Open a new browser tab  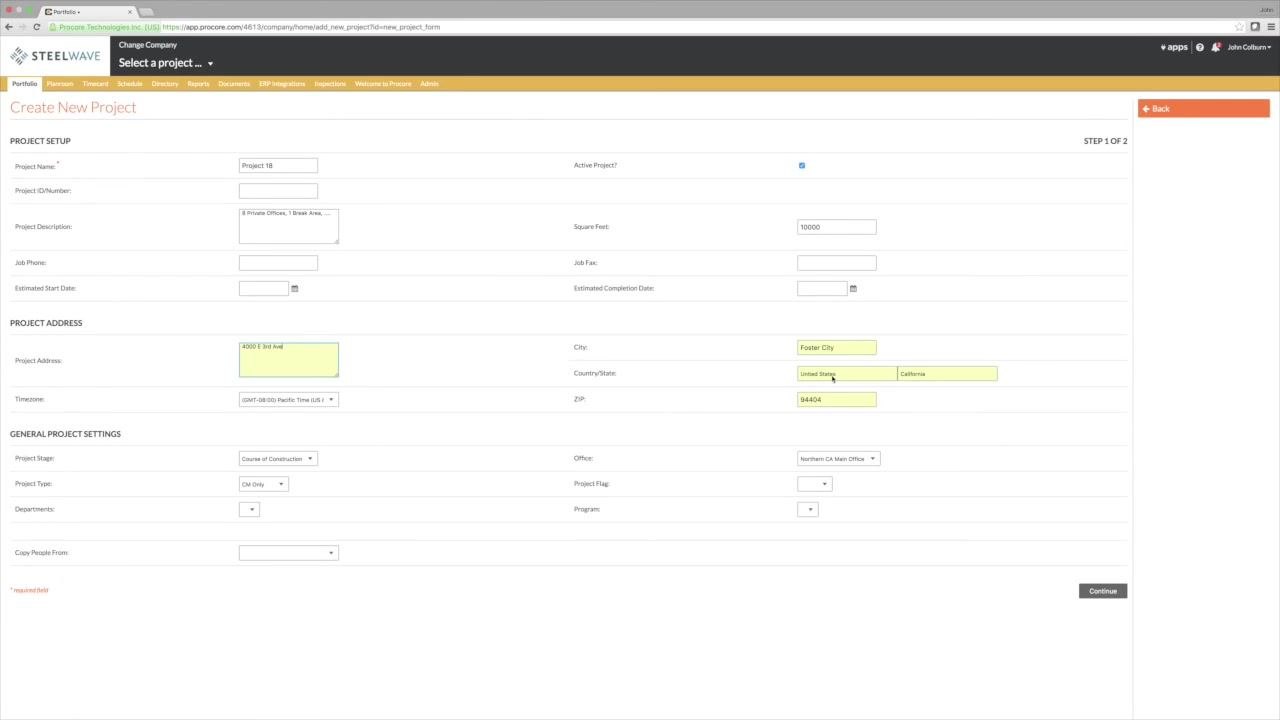tap(146, 12)
